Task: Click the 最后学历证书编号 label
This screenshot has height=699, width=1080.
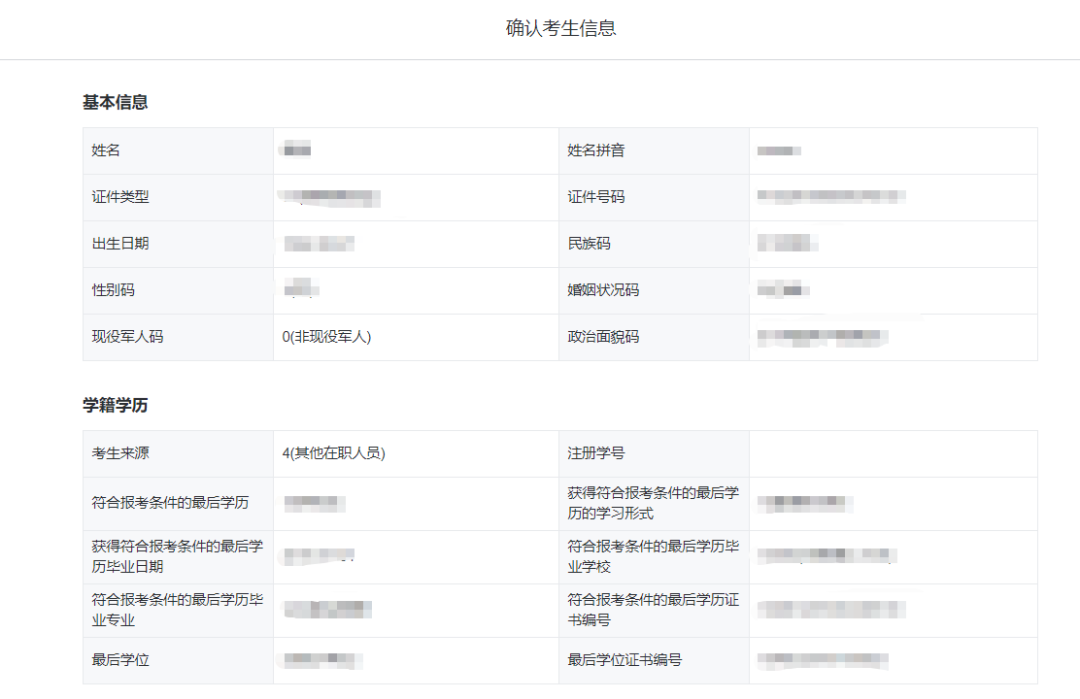Action: (x=653, y=609)
